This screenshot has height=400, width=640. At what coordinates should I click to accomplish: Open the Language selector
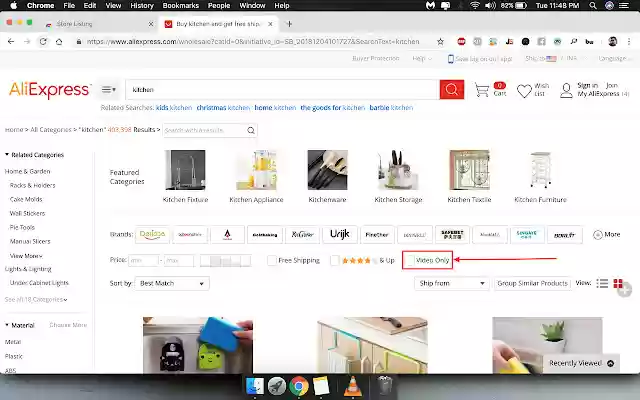tap(614, 59)
